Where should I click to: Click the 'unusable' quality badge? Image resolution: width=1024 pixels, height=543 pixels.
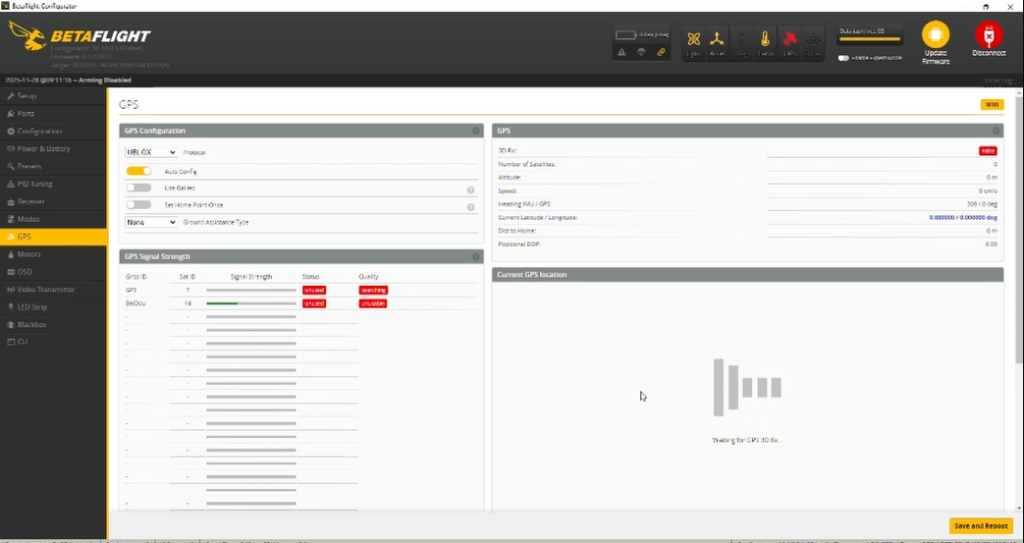point(372,304)
